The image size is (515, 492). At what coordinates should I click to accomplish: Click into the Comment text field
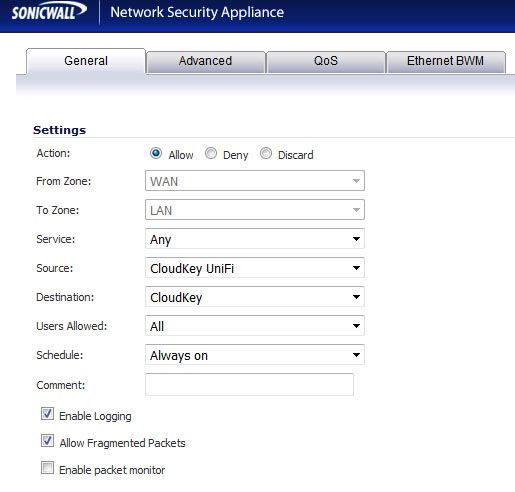(x=249, y=385)
